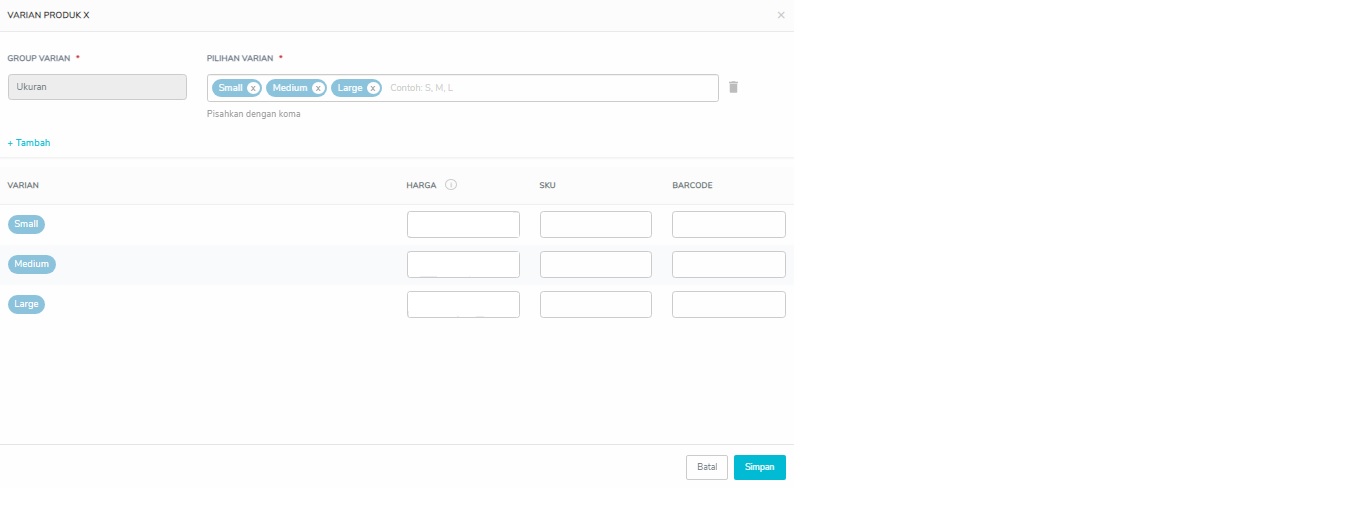
Task: Close the Varian Produk X dialog
Action: [x=781, y=15]
